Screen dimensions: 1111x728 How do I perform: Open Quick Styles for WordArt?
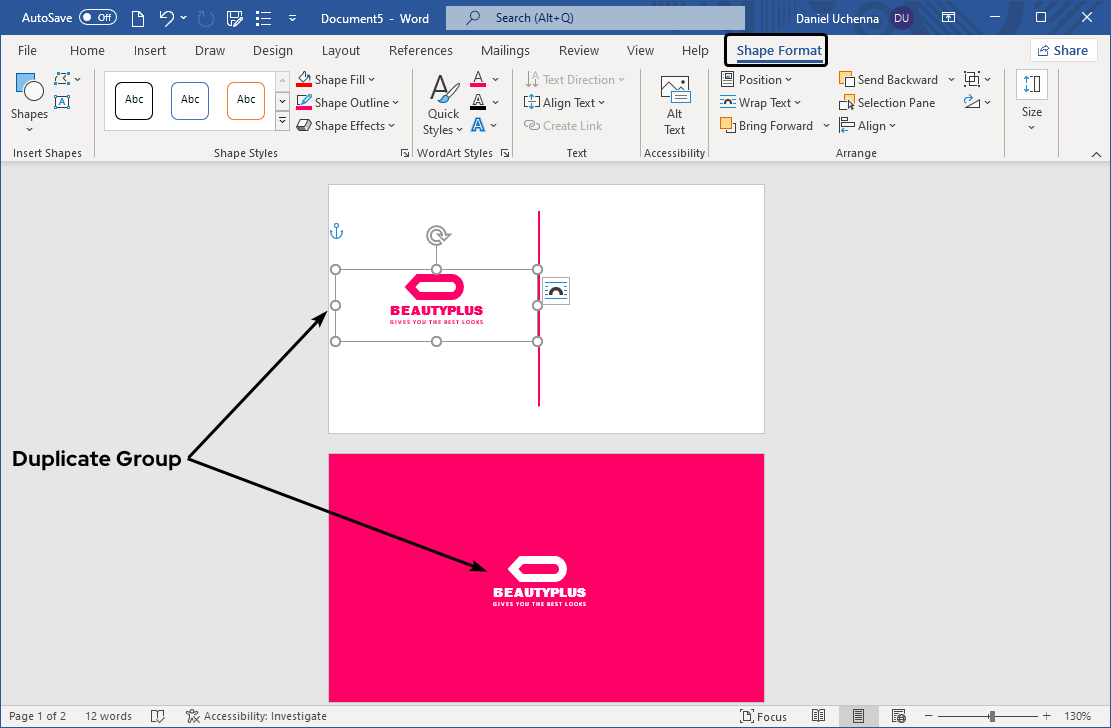pos(443,106)
